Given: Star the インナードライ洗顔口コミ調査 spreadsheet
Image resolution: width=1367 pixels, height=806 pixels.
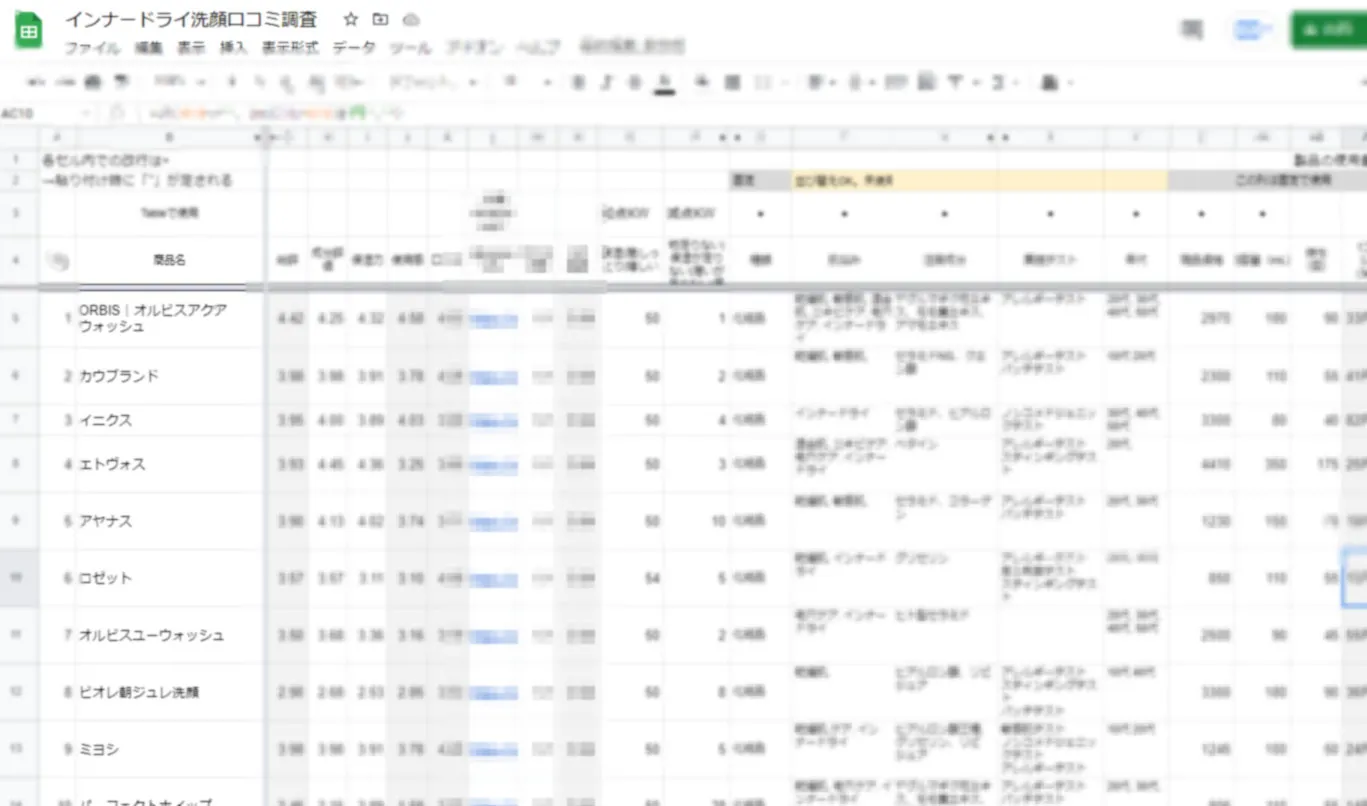Looking at the screenshot, I should click(350, 19).
